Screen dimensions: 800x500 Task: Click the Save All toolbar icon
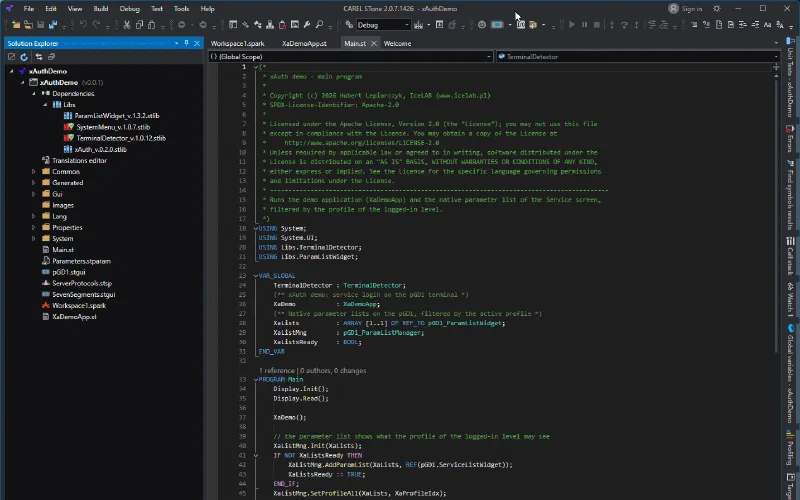point(53,24)
